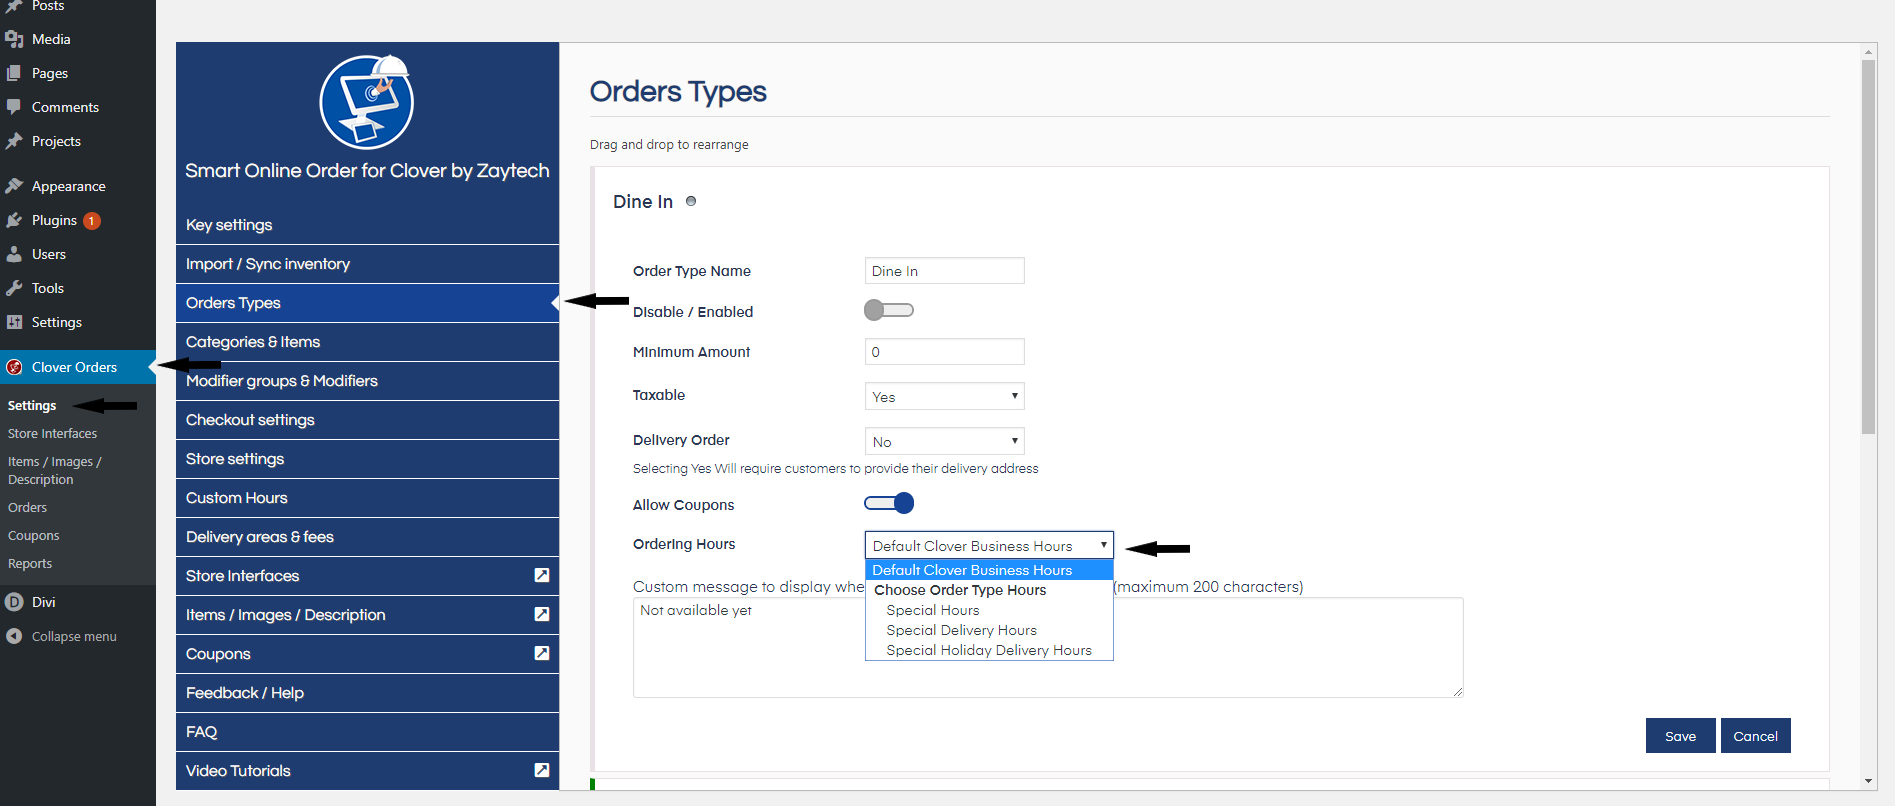Click external link icon beside Items / Images / Description
The height and width of the screenshot is (806, 1895).
pos(542,614)
